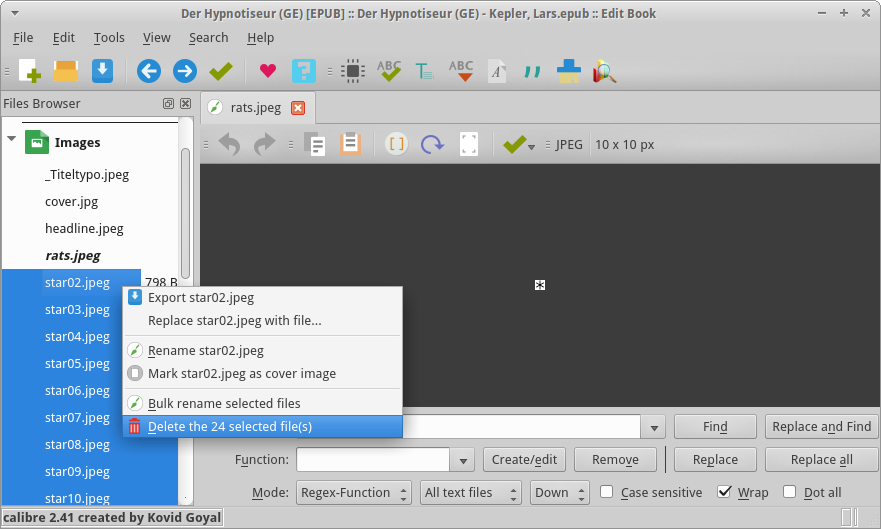This screenshot has height=529, width=881.
Task: Open the File menu
Action: [x=23, y=38]
